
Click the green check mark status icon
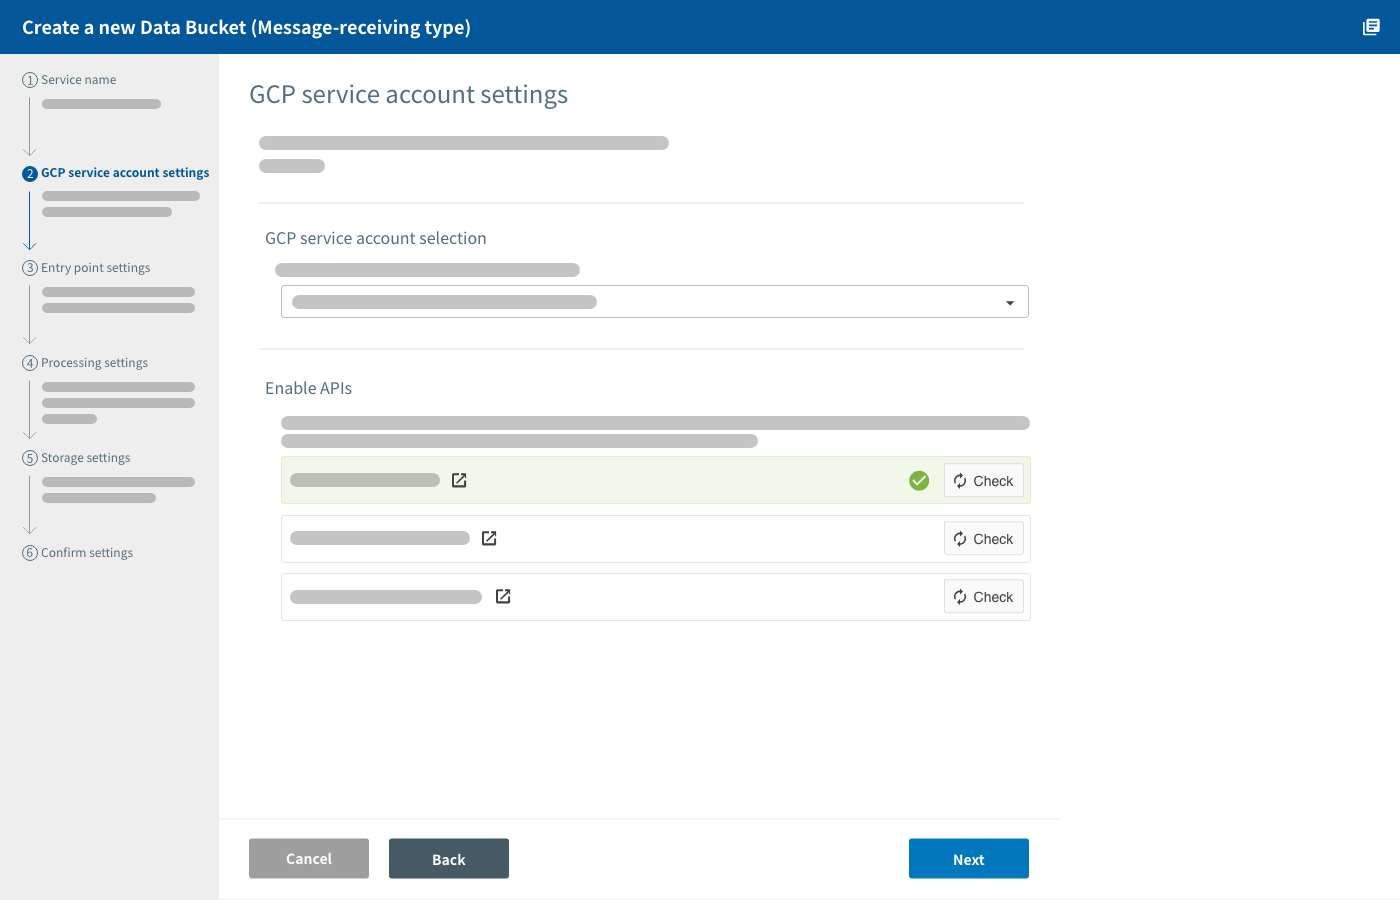click(919, 481)
